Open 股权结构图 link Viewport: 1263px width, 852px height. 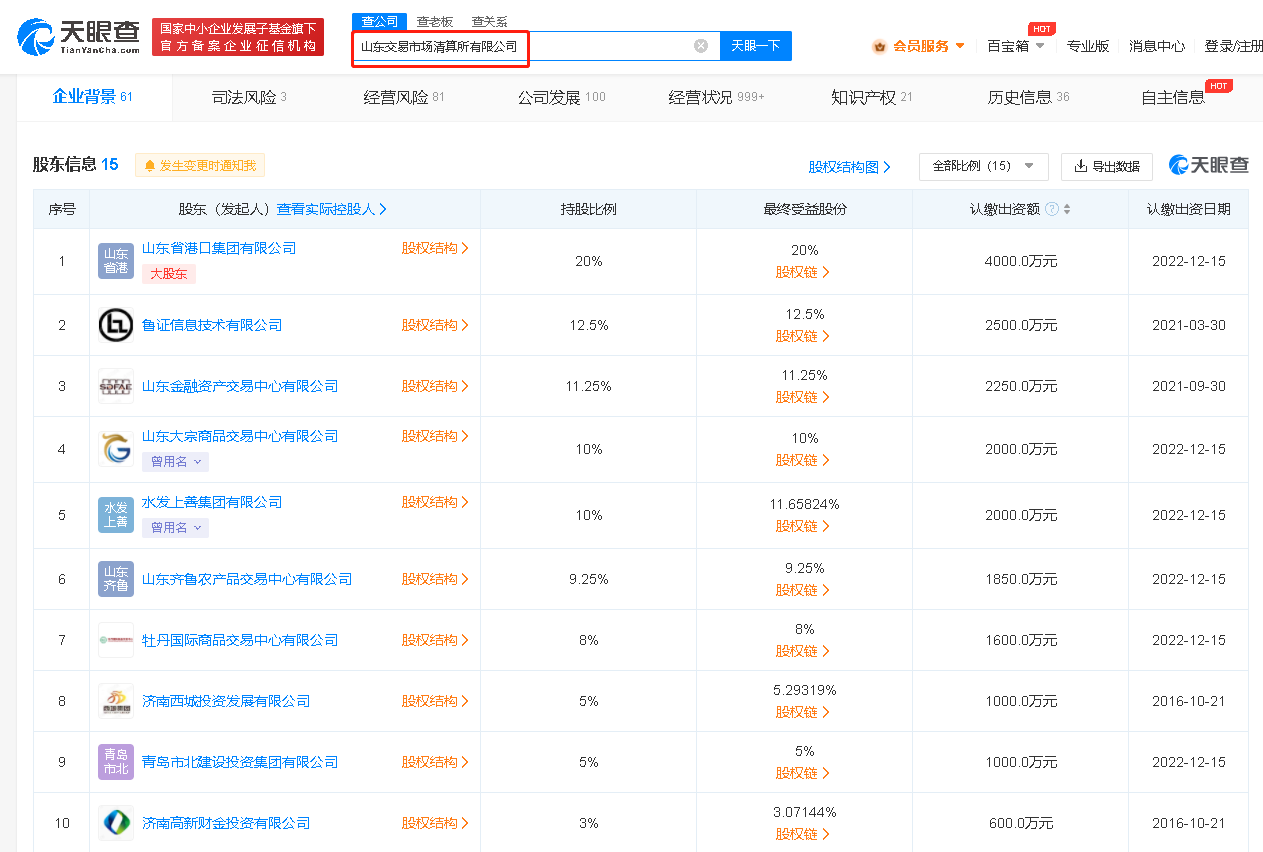pyautogui.click(x=850, y=167)
